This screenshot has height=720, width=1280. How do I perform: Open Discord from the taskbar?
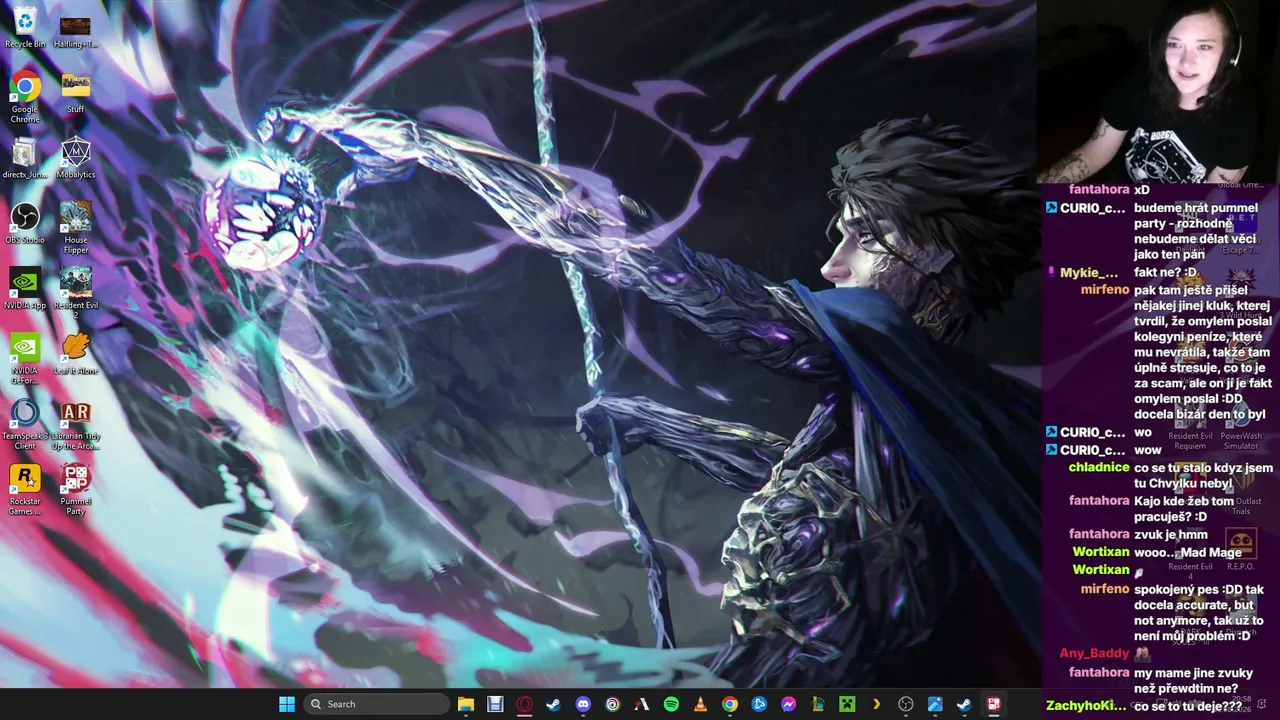point(583,704)
